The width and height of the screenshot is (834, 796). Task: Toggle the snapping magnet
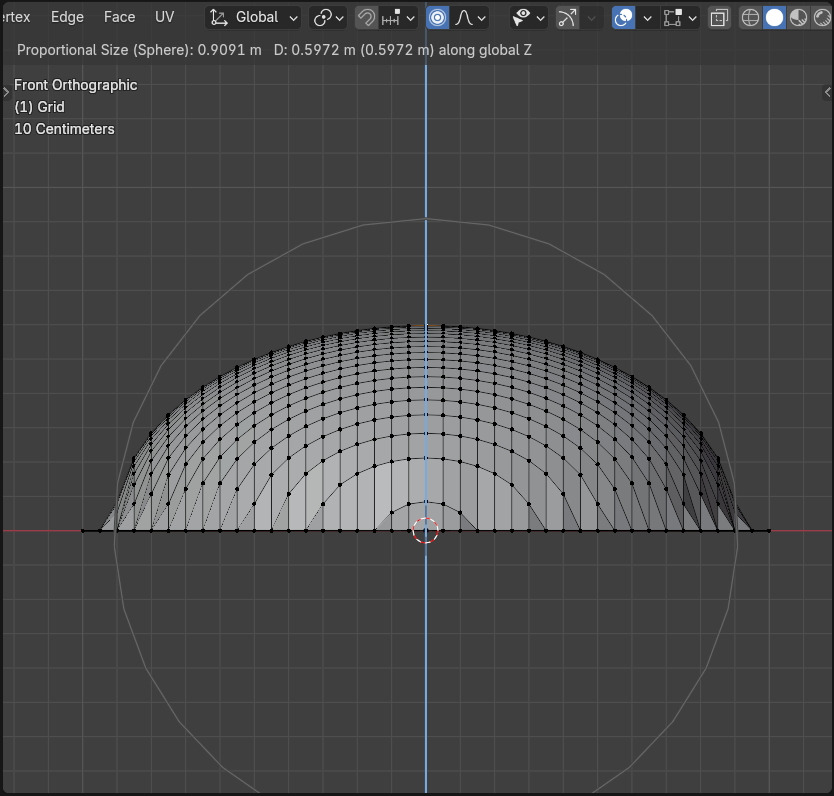click(x=366, y=17)
